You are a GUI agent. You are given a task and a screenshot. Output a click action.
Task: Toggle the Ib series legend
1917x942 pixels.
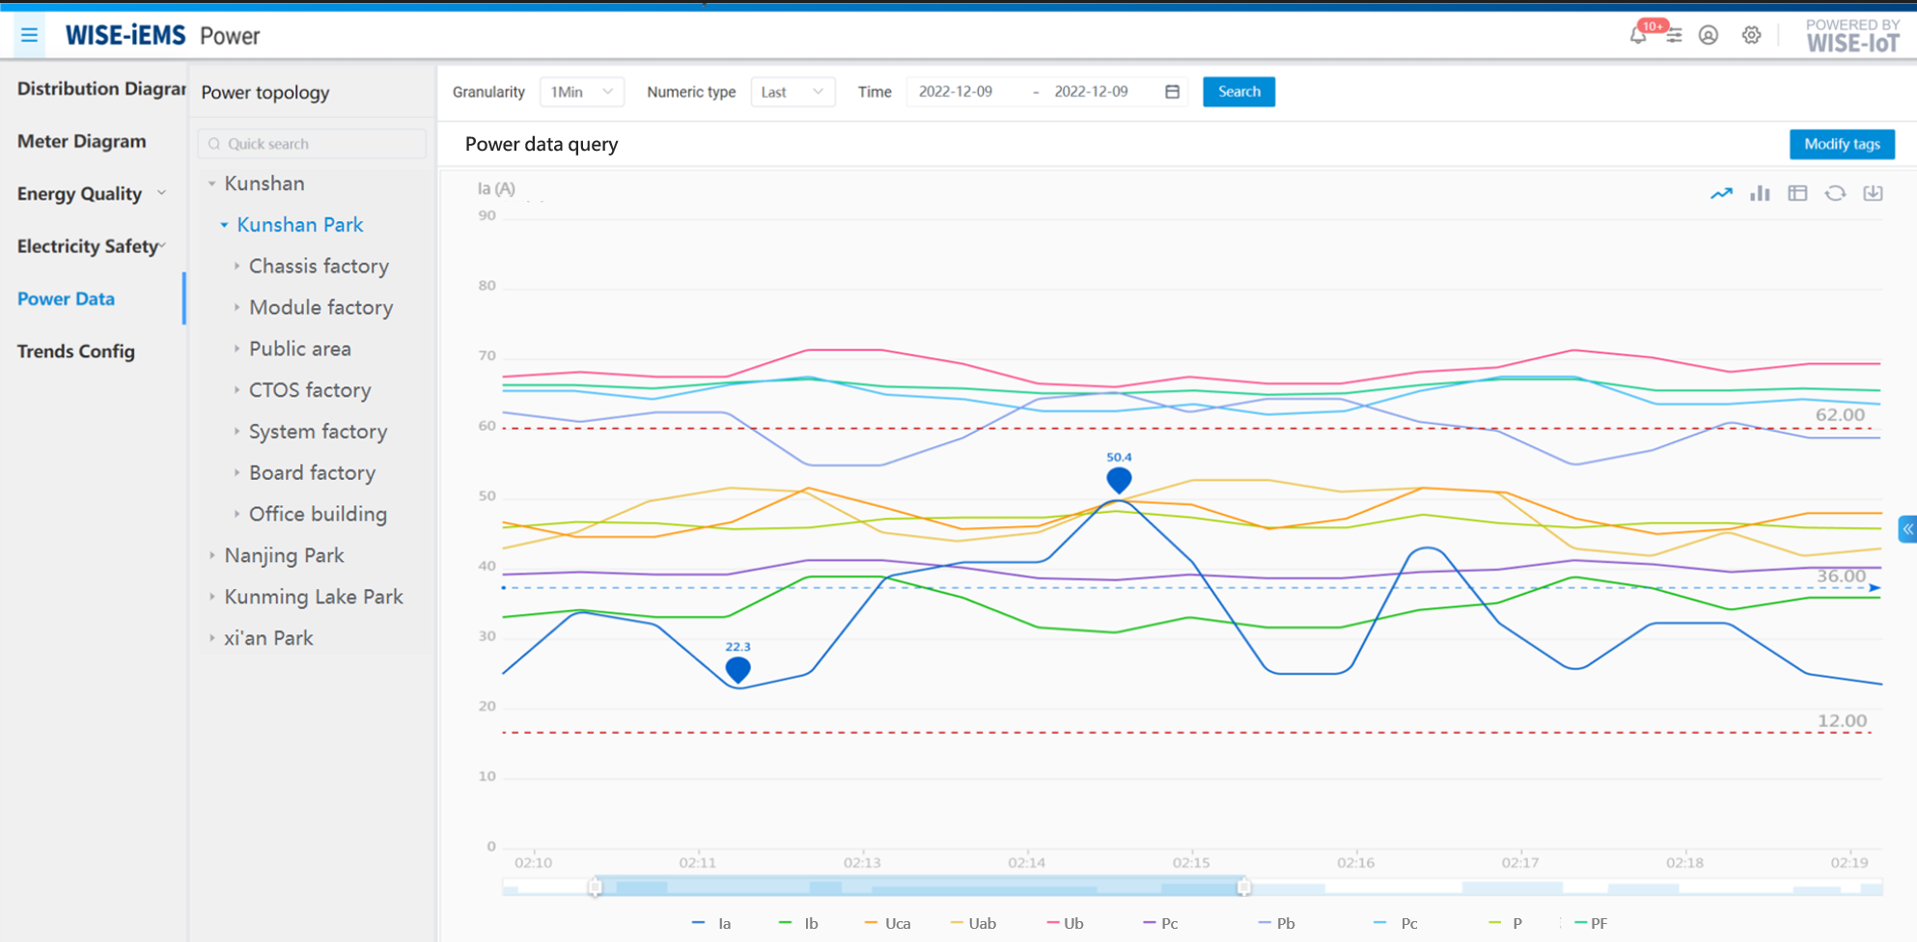pyautogui.click(x=798, y=924)
